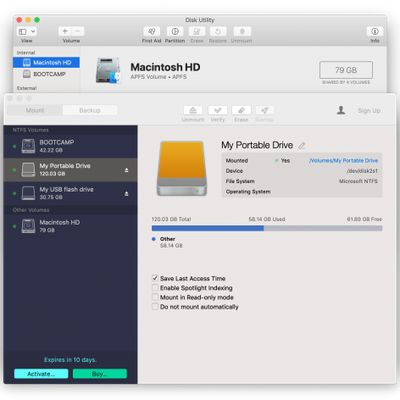The height and width of the screenshot is (400, 400).
Task: Click the "Other Volumes" section header
Action: pyautogui.click(x=31, y=210)
